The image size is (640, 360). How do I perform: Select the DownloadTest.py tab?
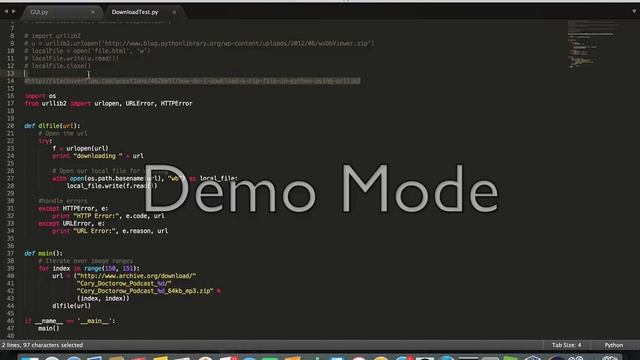[x=135, y=12]
